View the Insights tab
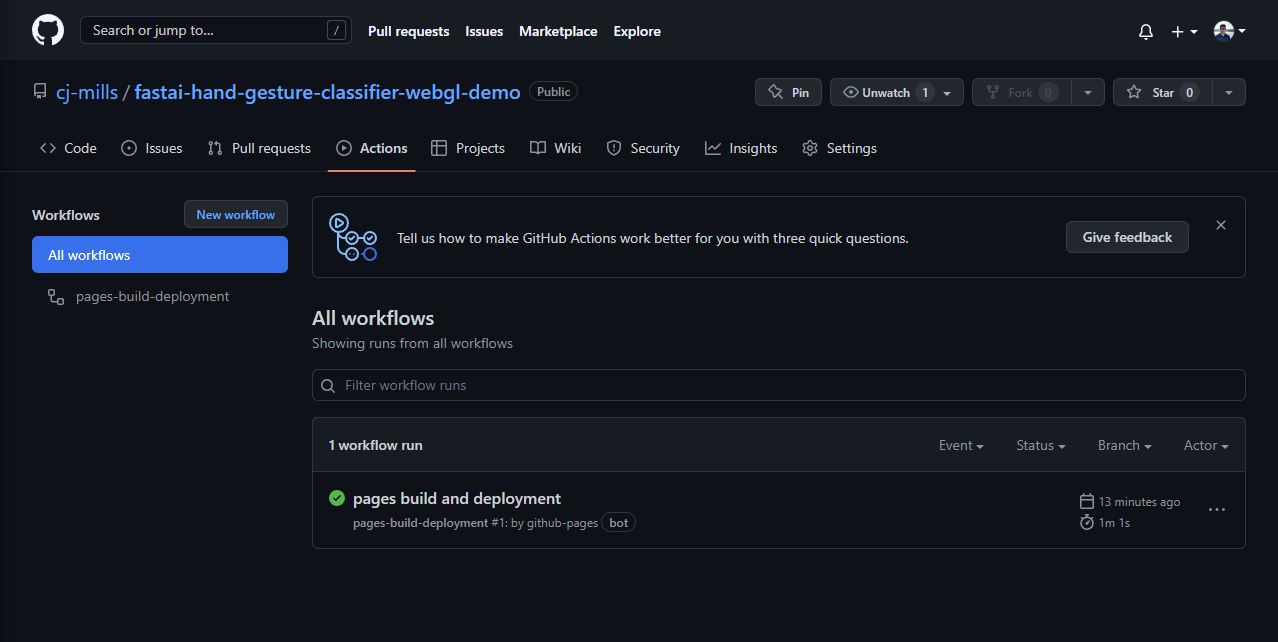 741,148
